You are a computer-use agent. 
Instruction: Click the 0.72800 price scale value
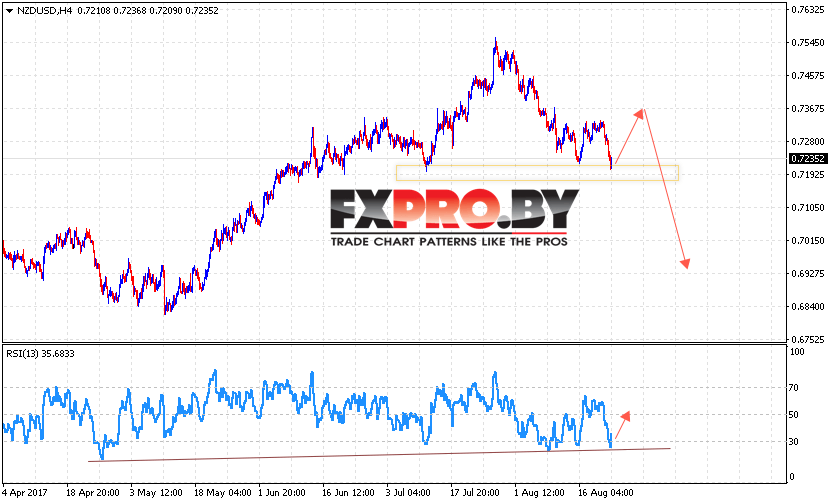(x=808, y=141)
